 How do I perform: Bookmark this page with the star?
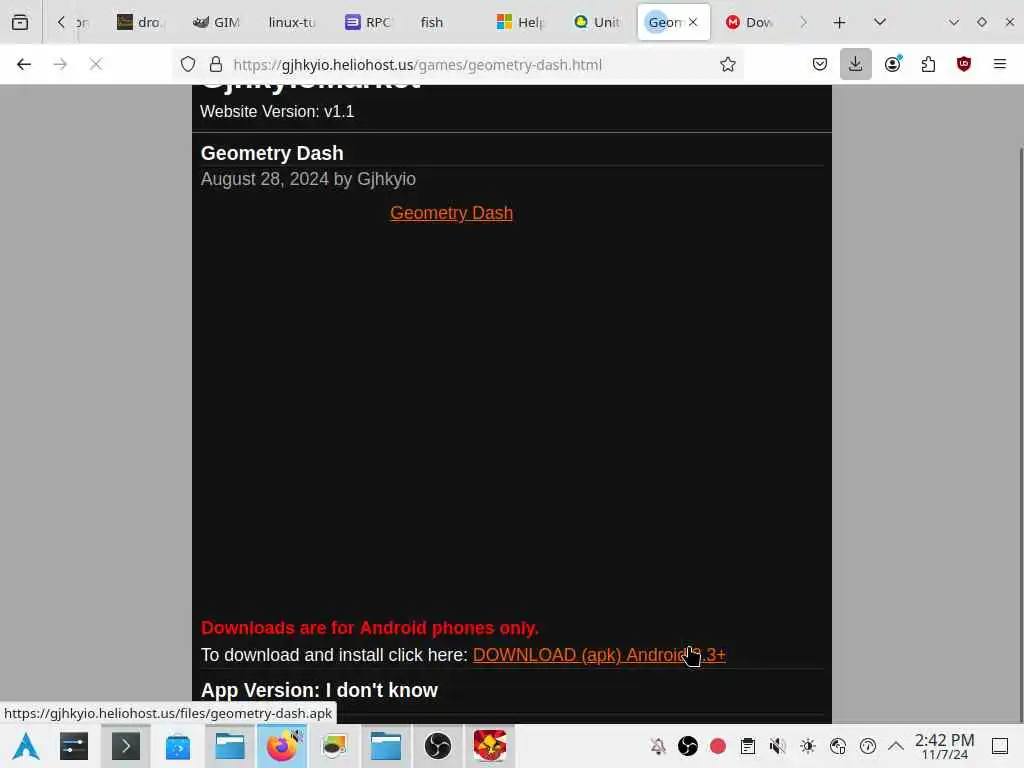728,64
